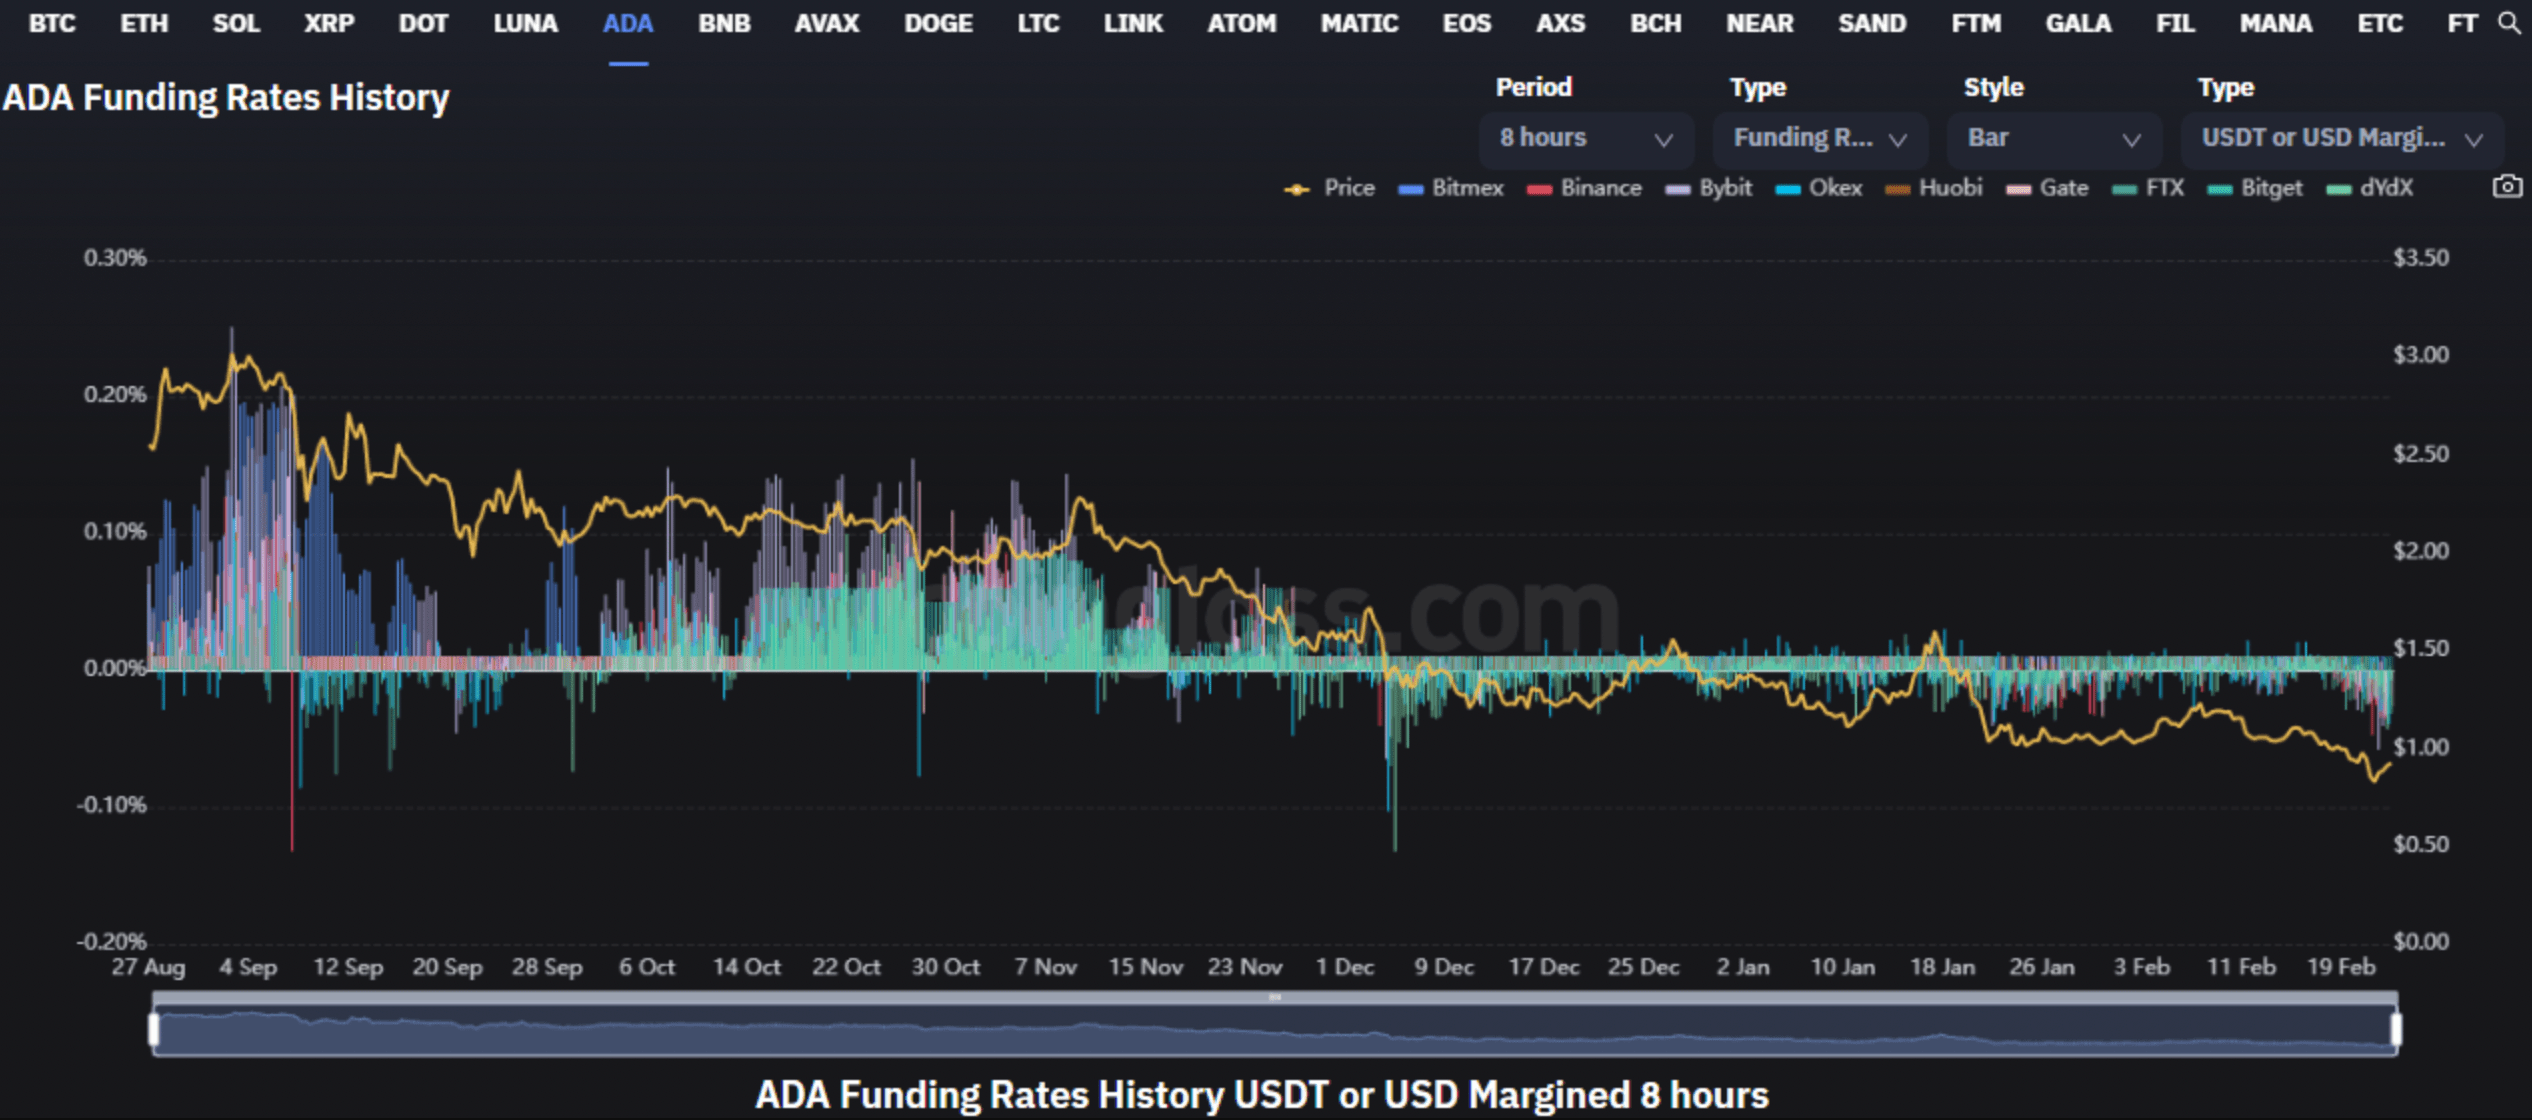Expand the Bar style dropdown
The image size is (2532, 1120).
click(x=2053, y=139)
